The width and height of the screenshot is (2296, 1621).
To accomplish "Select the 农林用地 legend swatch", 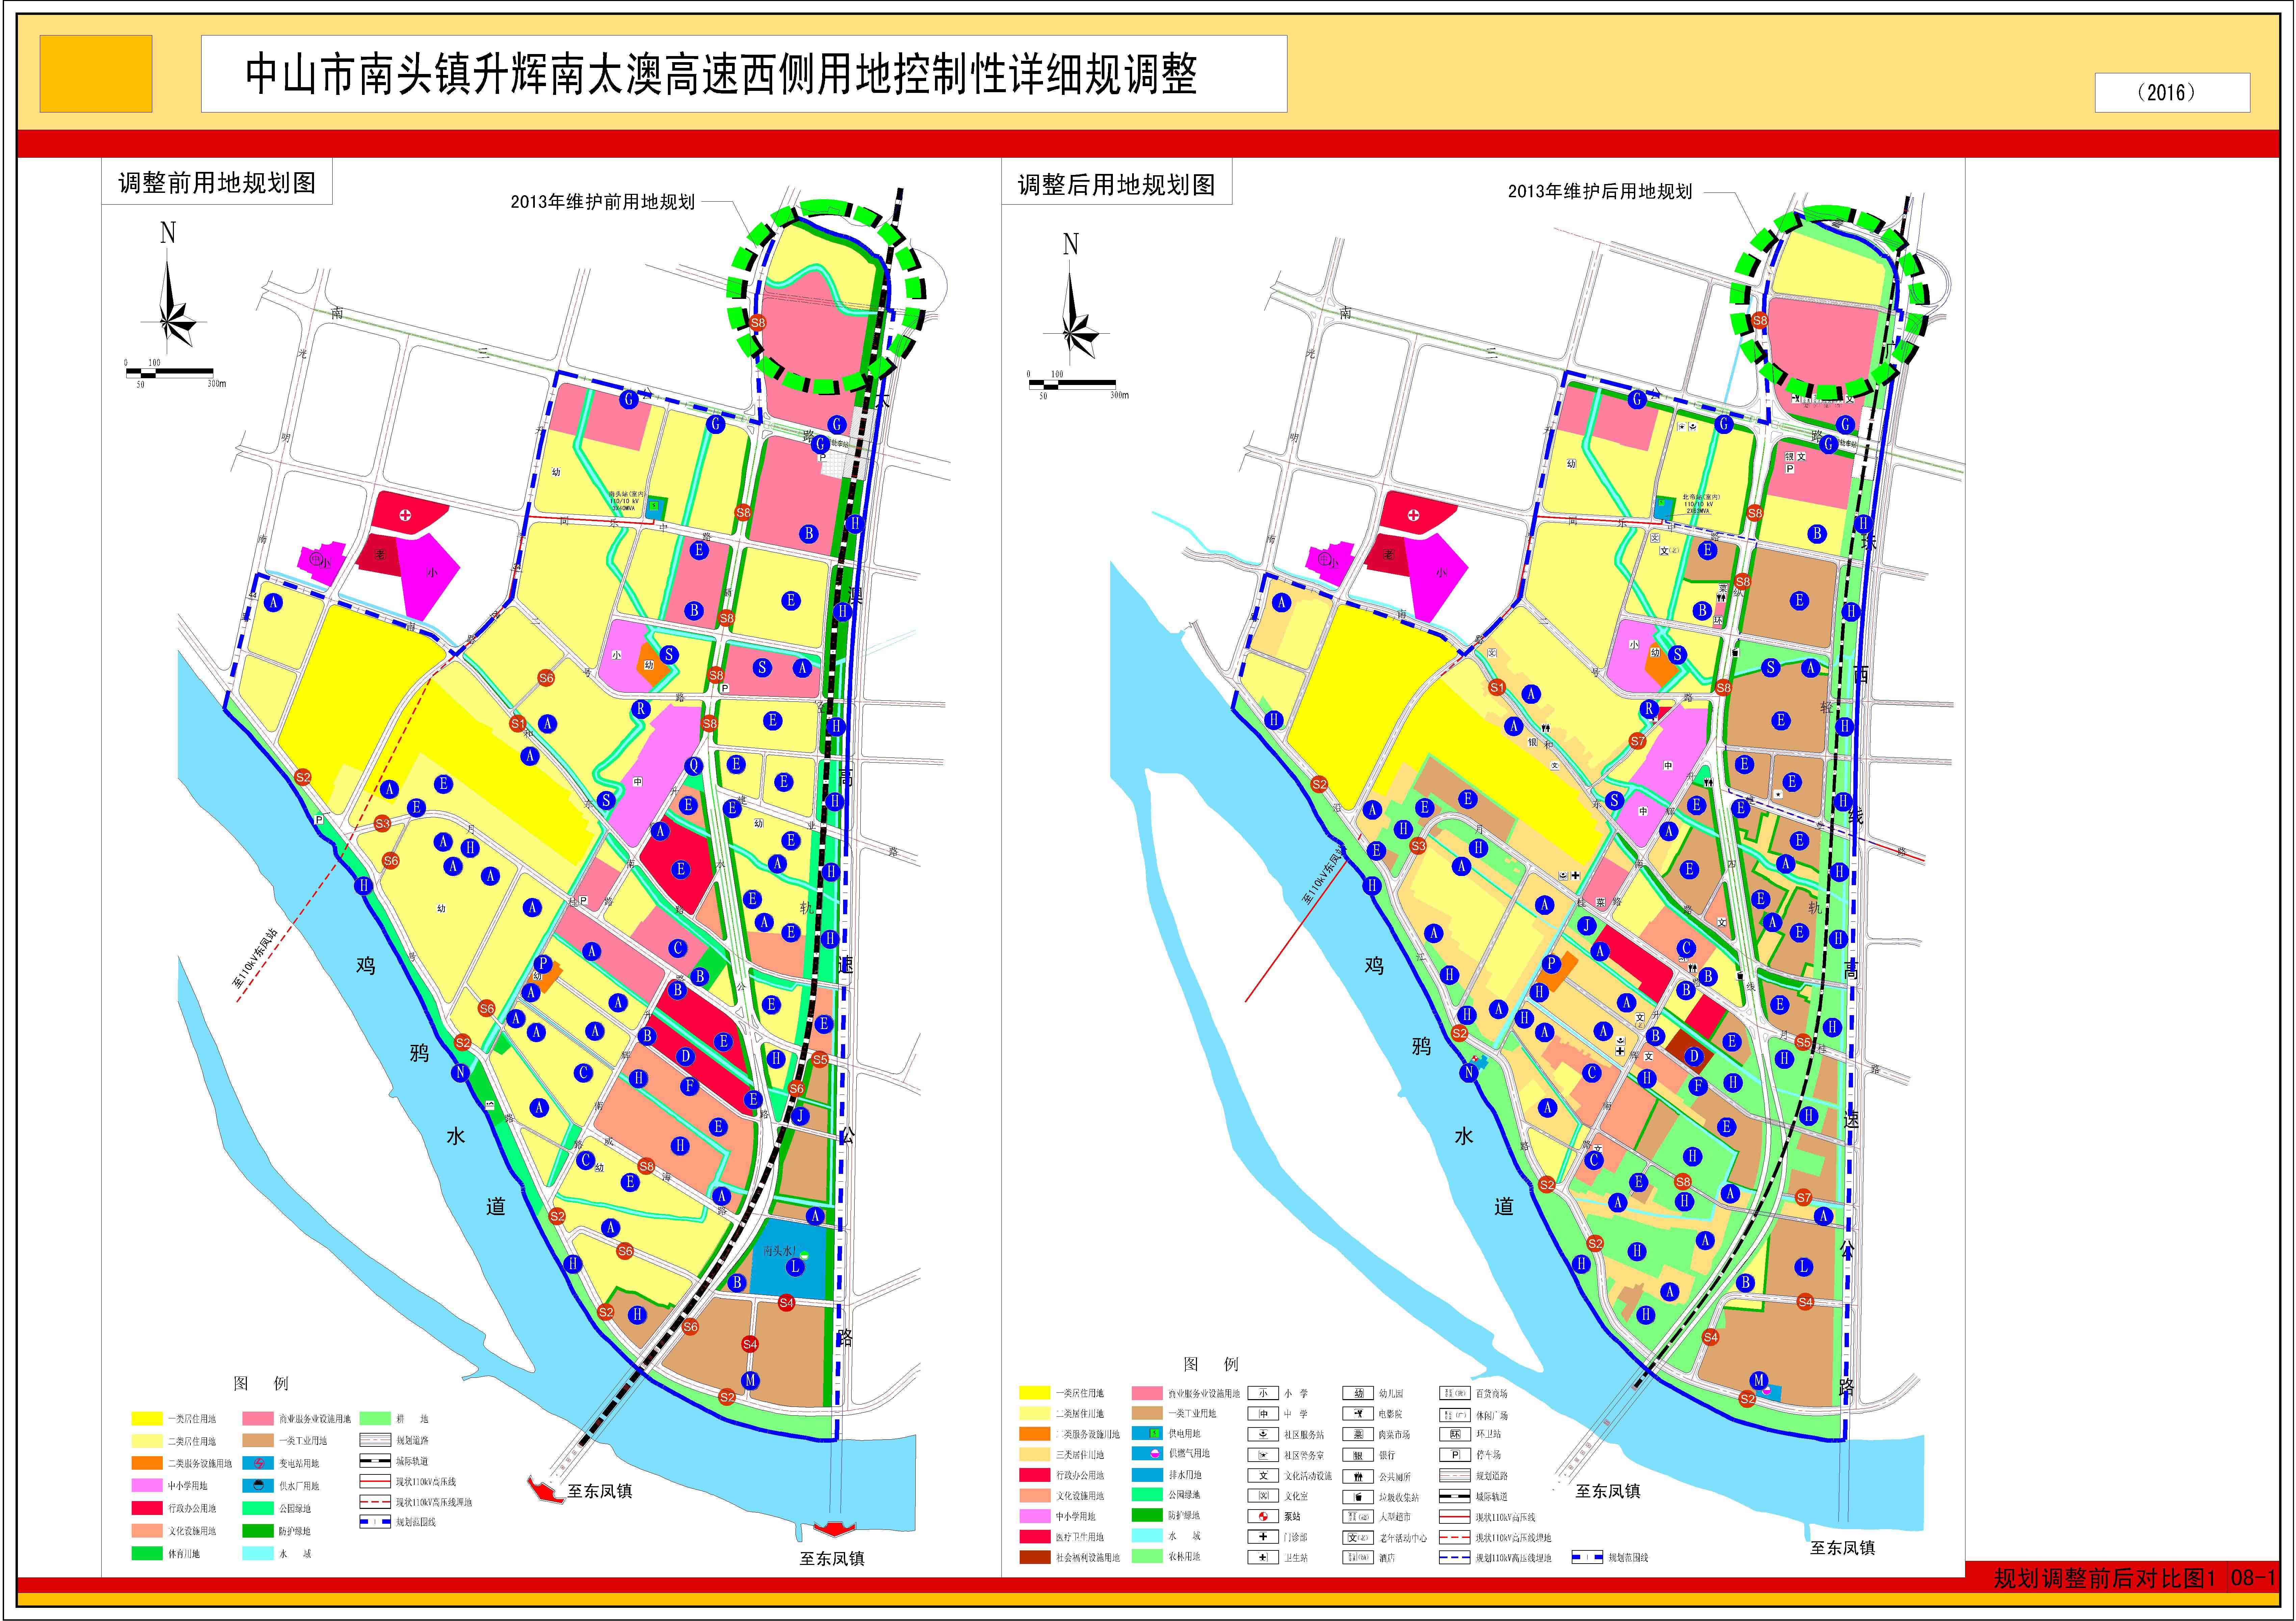I will 1147,1557.
